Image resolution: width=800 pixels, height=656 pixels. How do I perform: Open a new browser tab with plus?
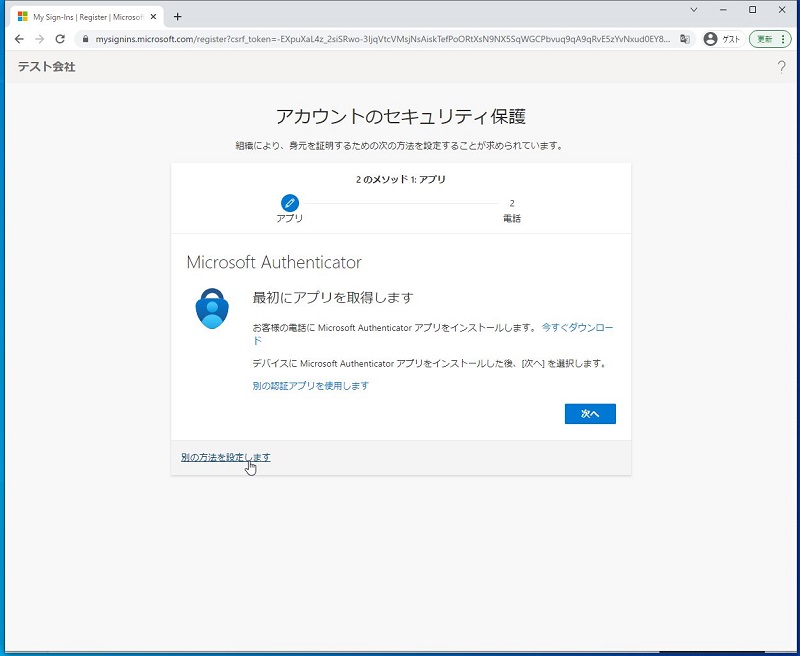coord(178,17)
